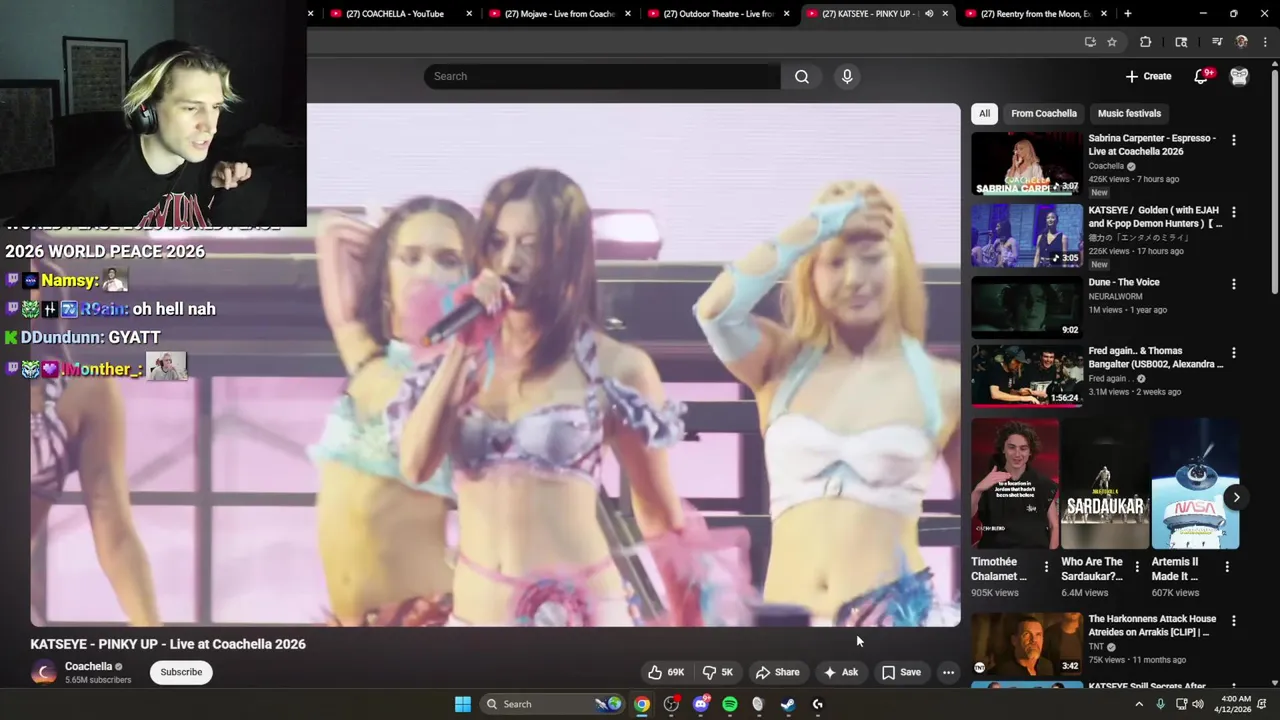Open Fred again.. & Thomas Bangalter video thumbnail
This screenshot has height=720, width=1280.
(1027, 376)
